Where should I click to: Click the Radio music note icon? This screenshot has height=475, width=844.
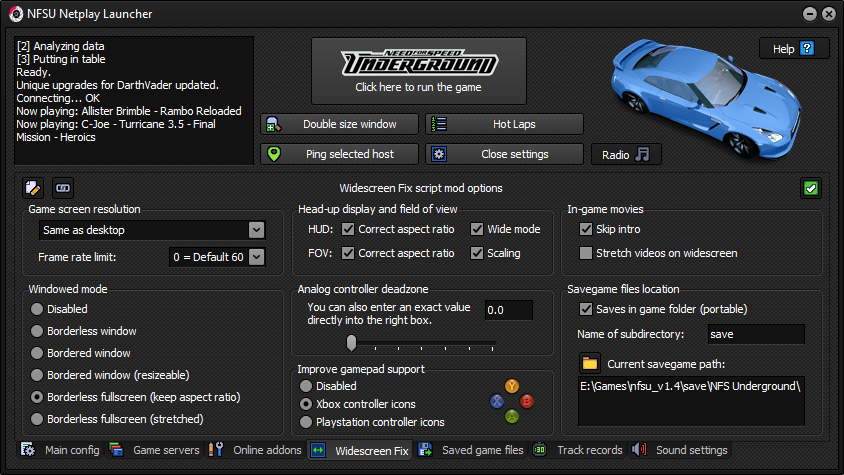642,155
